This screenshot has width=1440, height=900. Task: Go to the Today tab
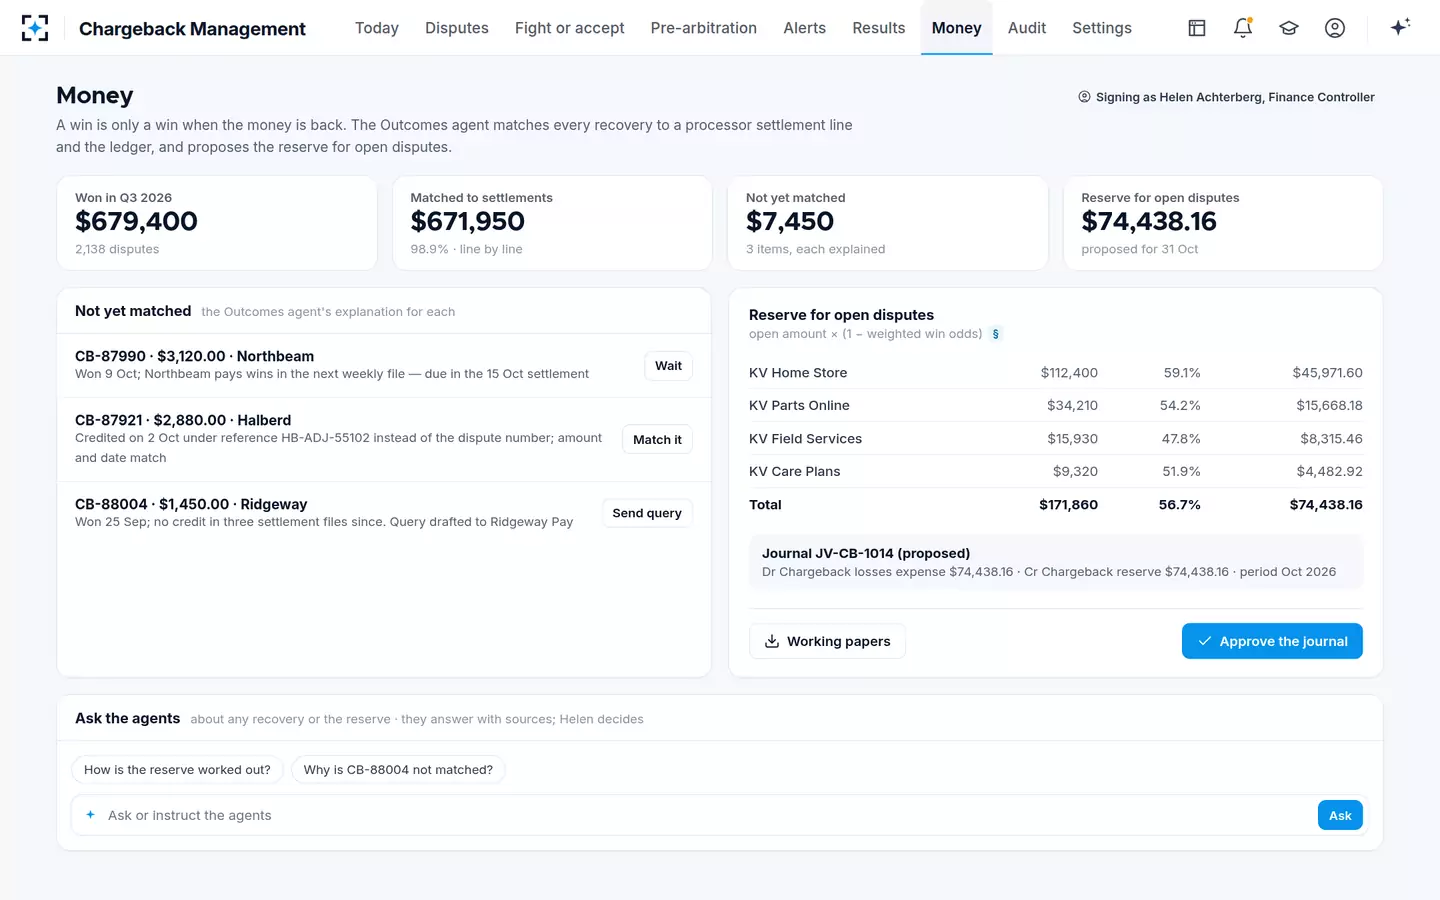377,28
